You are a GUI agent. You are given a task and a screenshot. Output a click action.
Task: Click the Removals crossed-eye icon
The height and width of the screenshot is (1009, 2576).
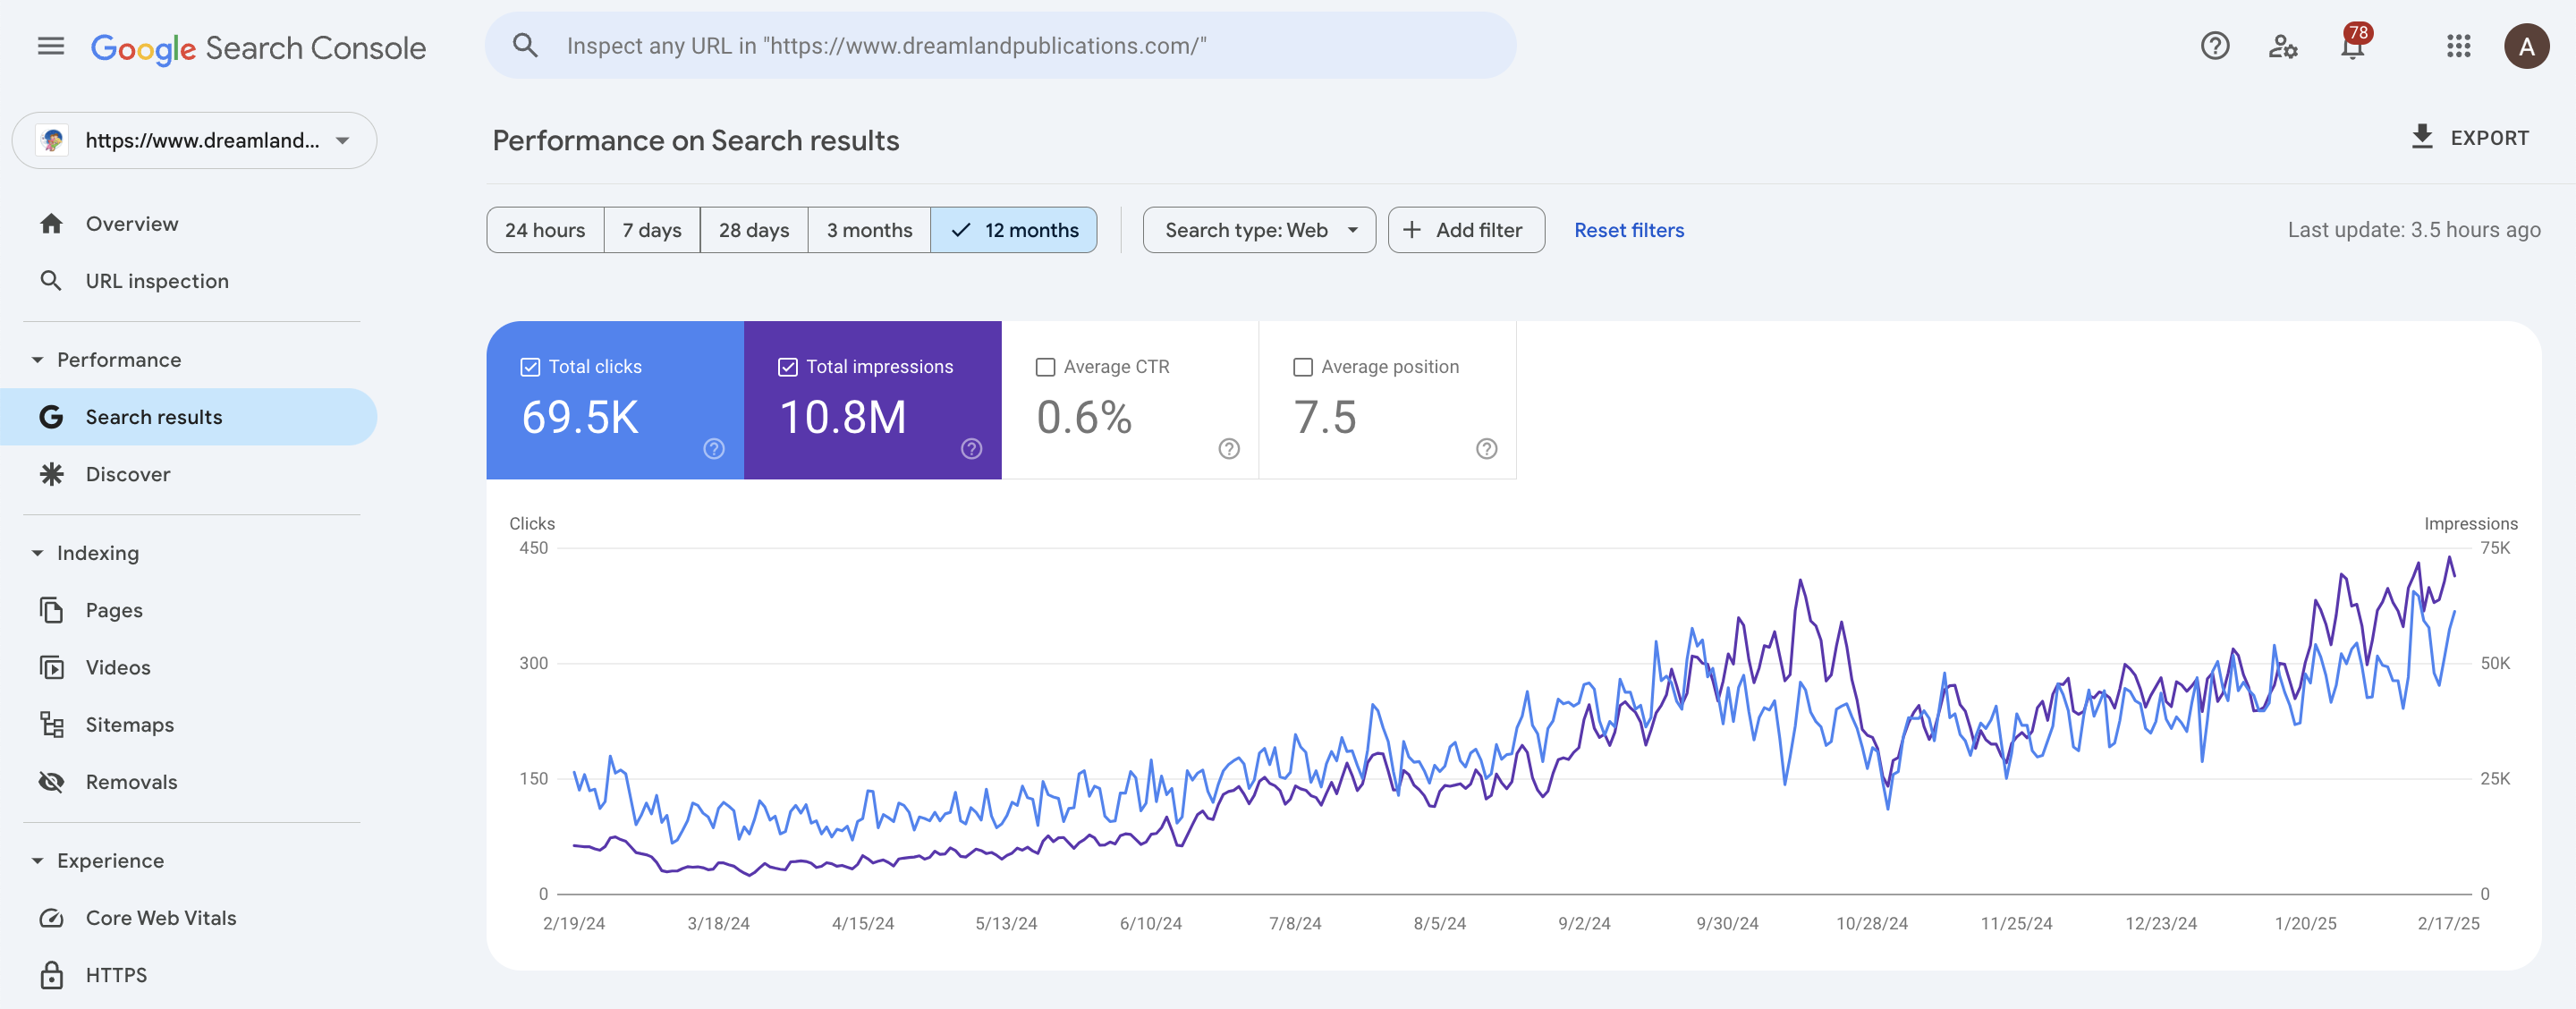[x=52, y=782]
